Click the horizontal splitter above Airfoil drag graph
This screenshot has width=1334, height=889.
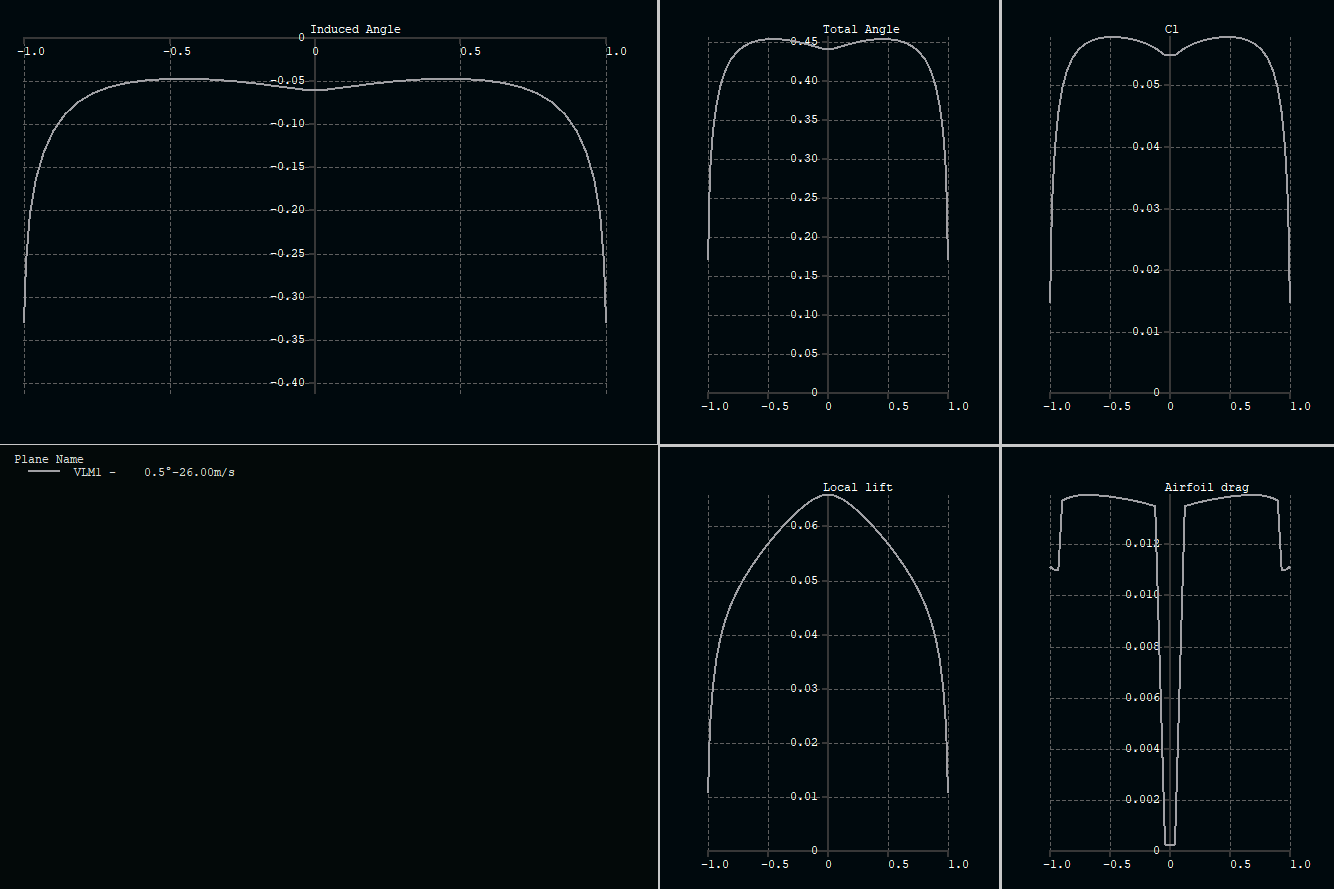point(1167,445)
